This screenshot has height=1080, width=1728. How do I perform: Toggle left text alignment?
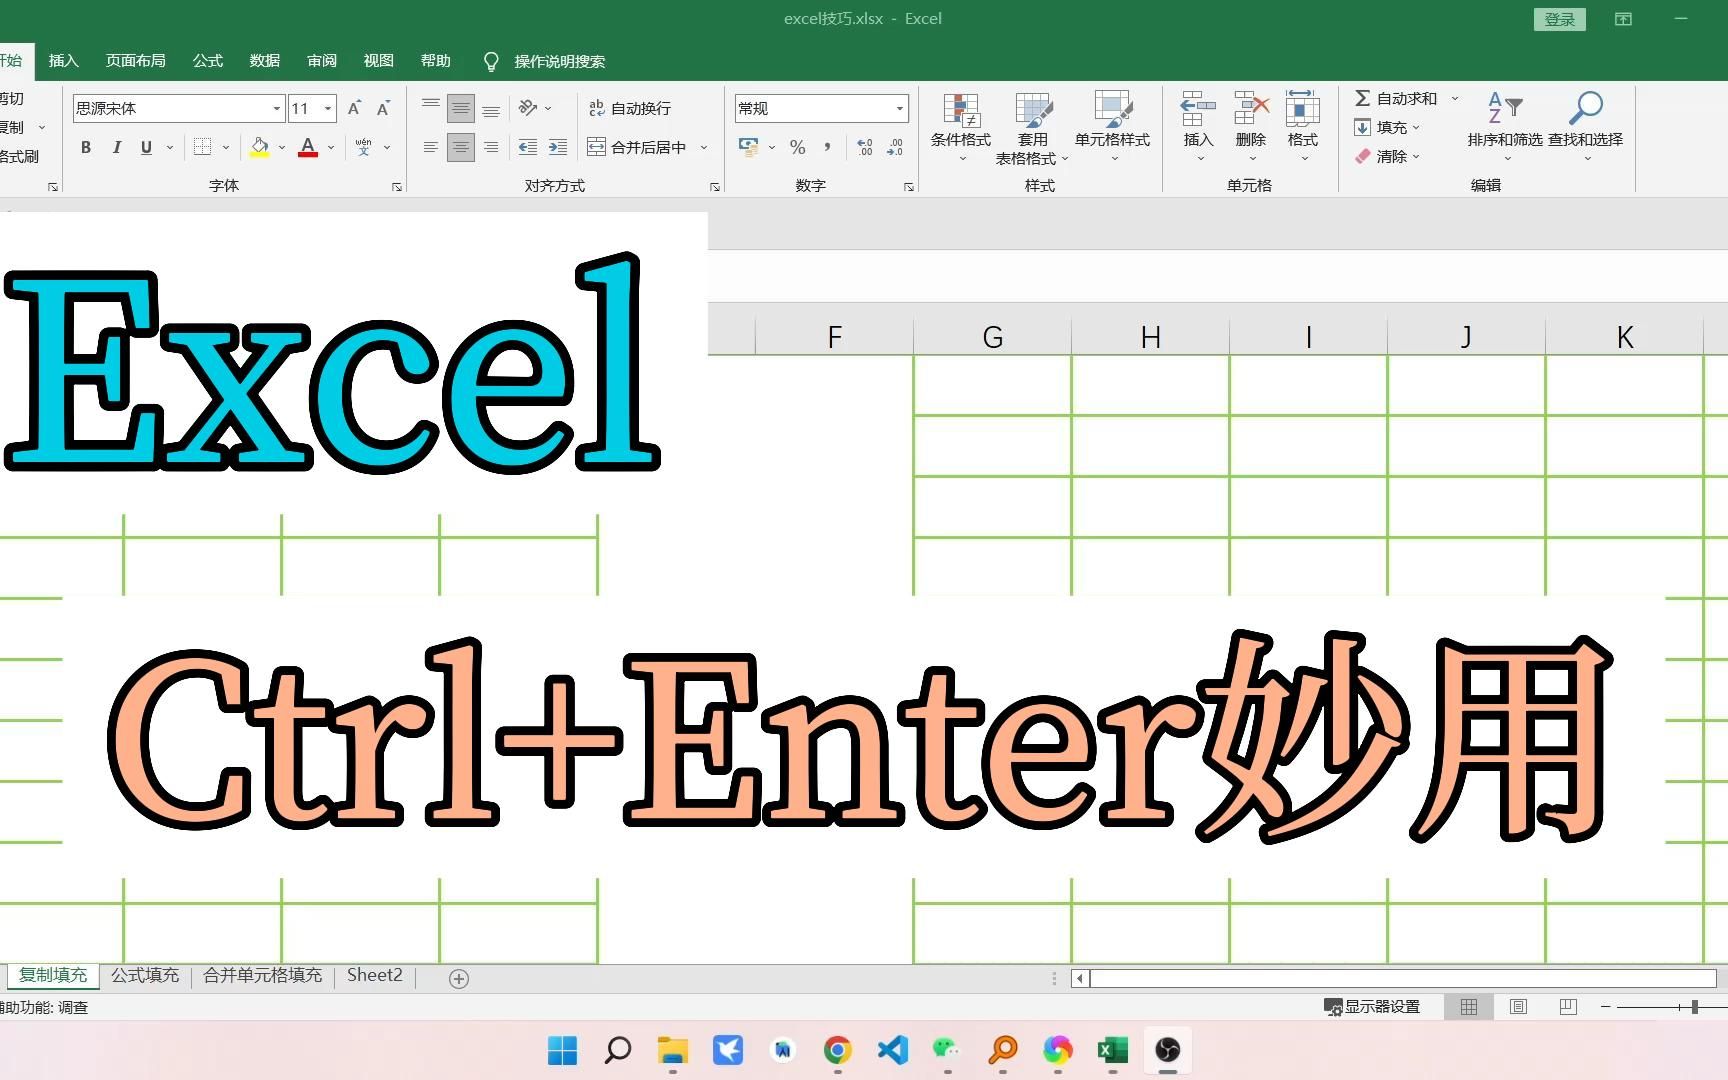point(430,147)
